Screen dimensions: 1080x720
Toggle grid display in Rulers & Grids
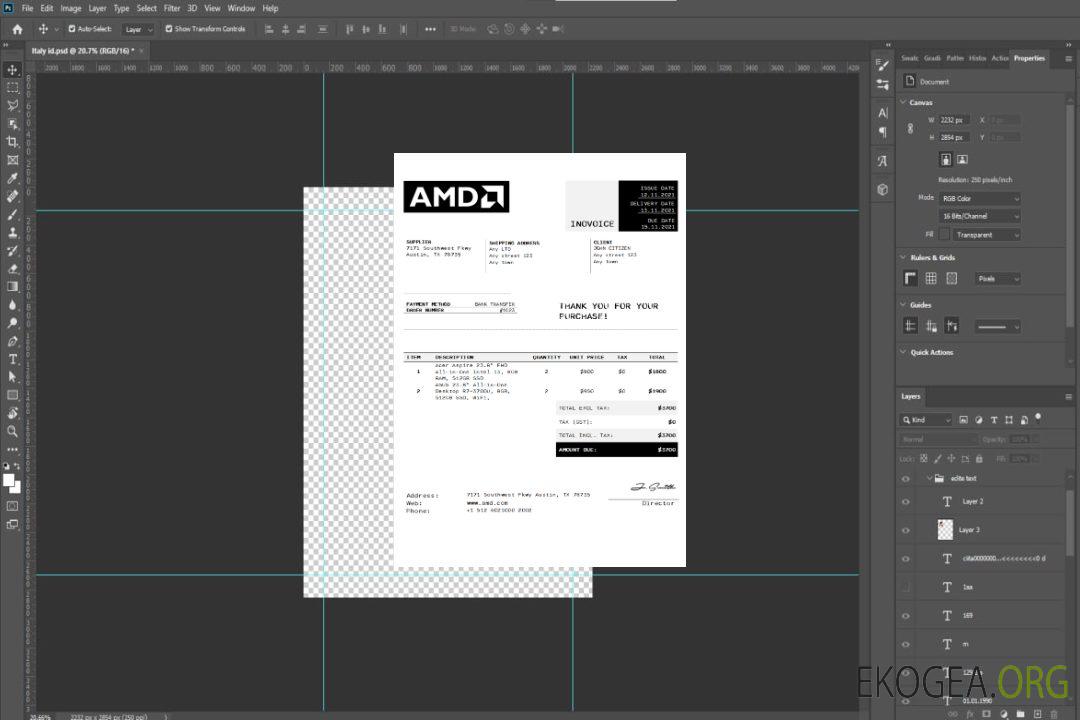(x=931, y=278)
